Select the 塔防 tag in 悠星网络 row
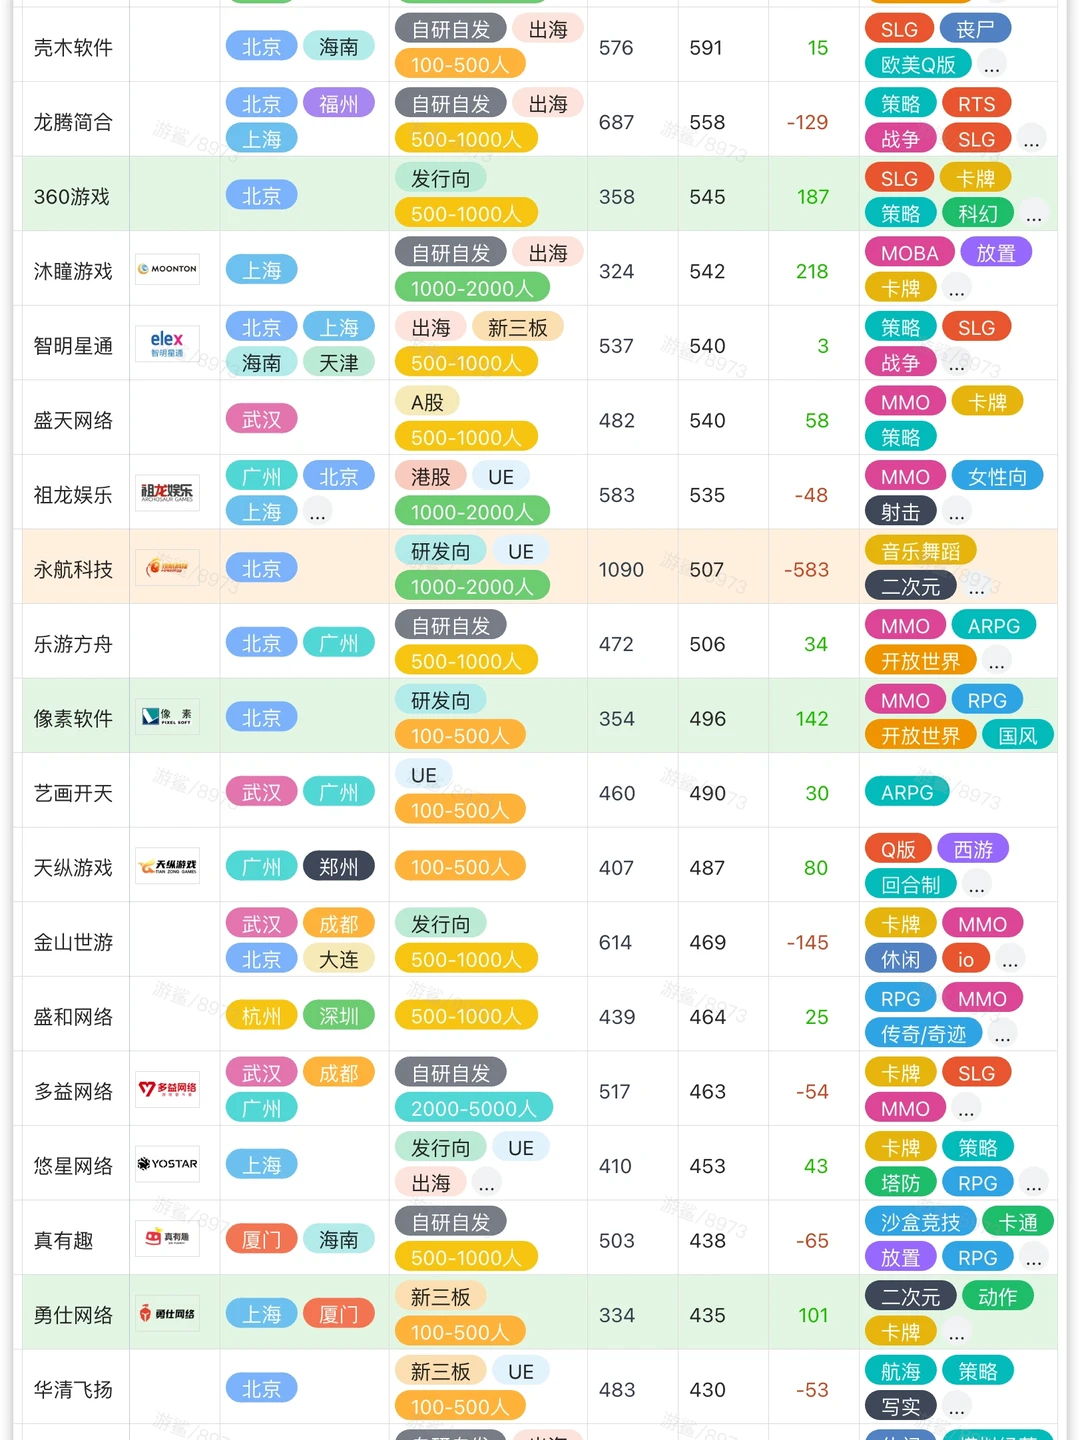 (900, 1183)
